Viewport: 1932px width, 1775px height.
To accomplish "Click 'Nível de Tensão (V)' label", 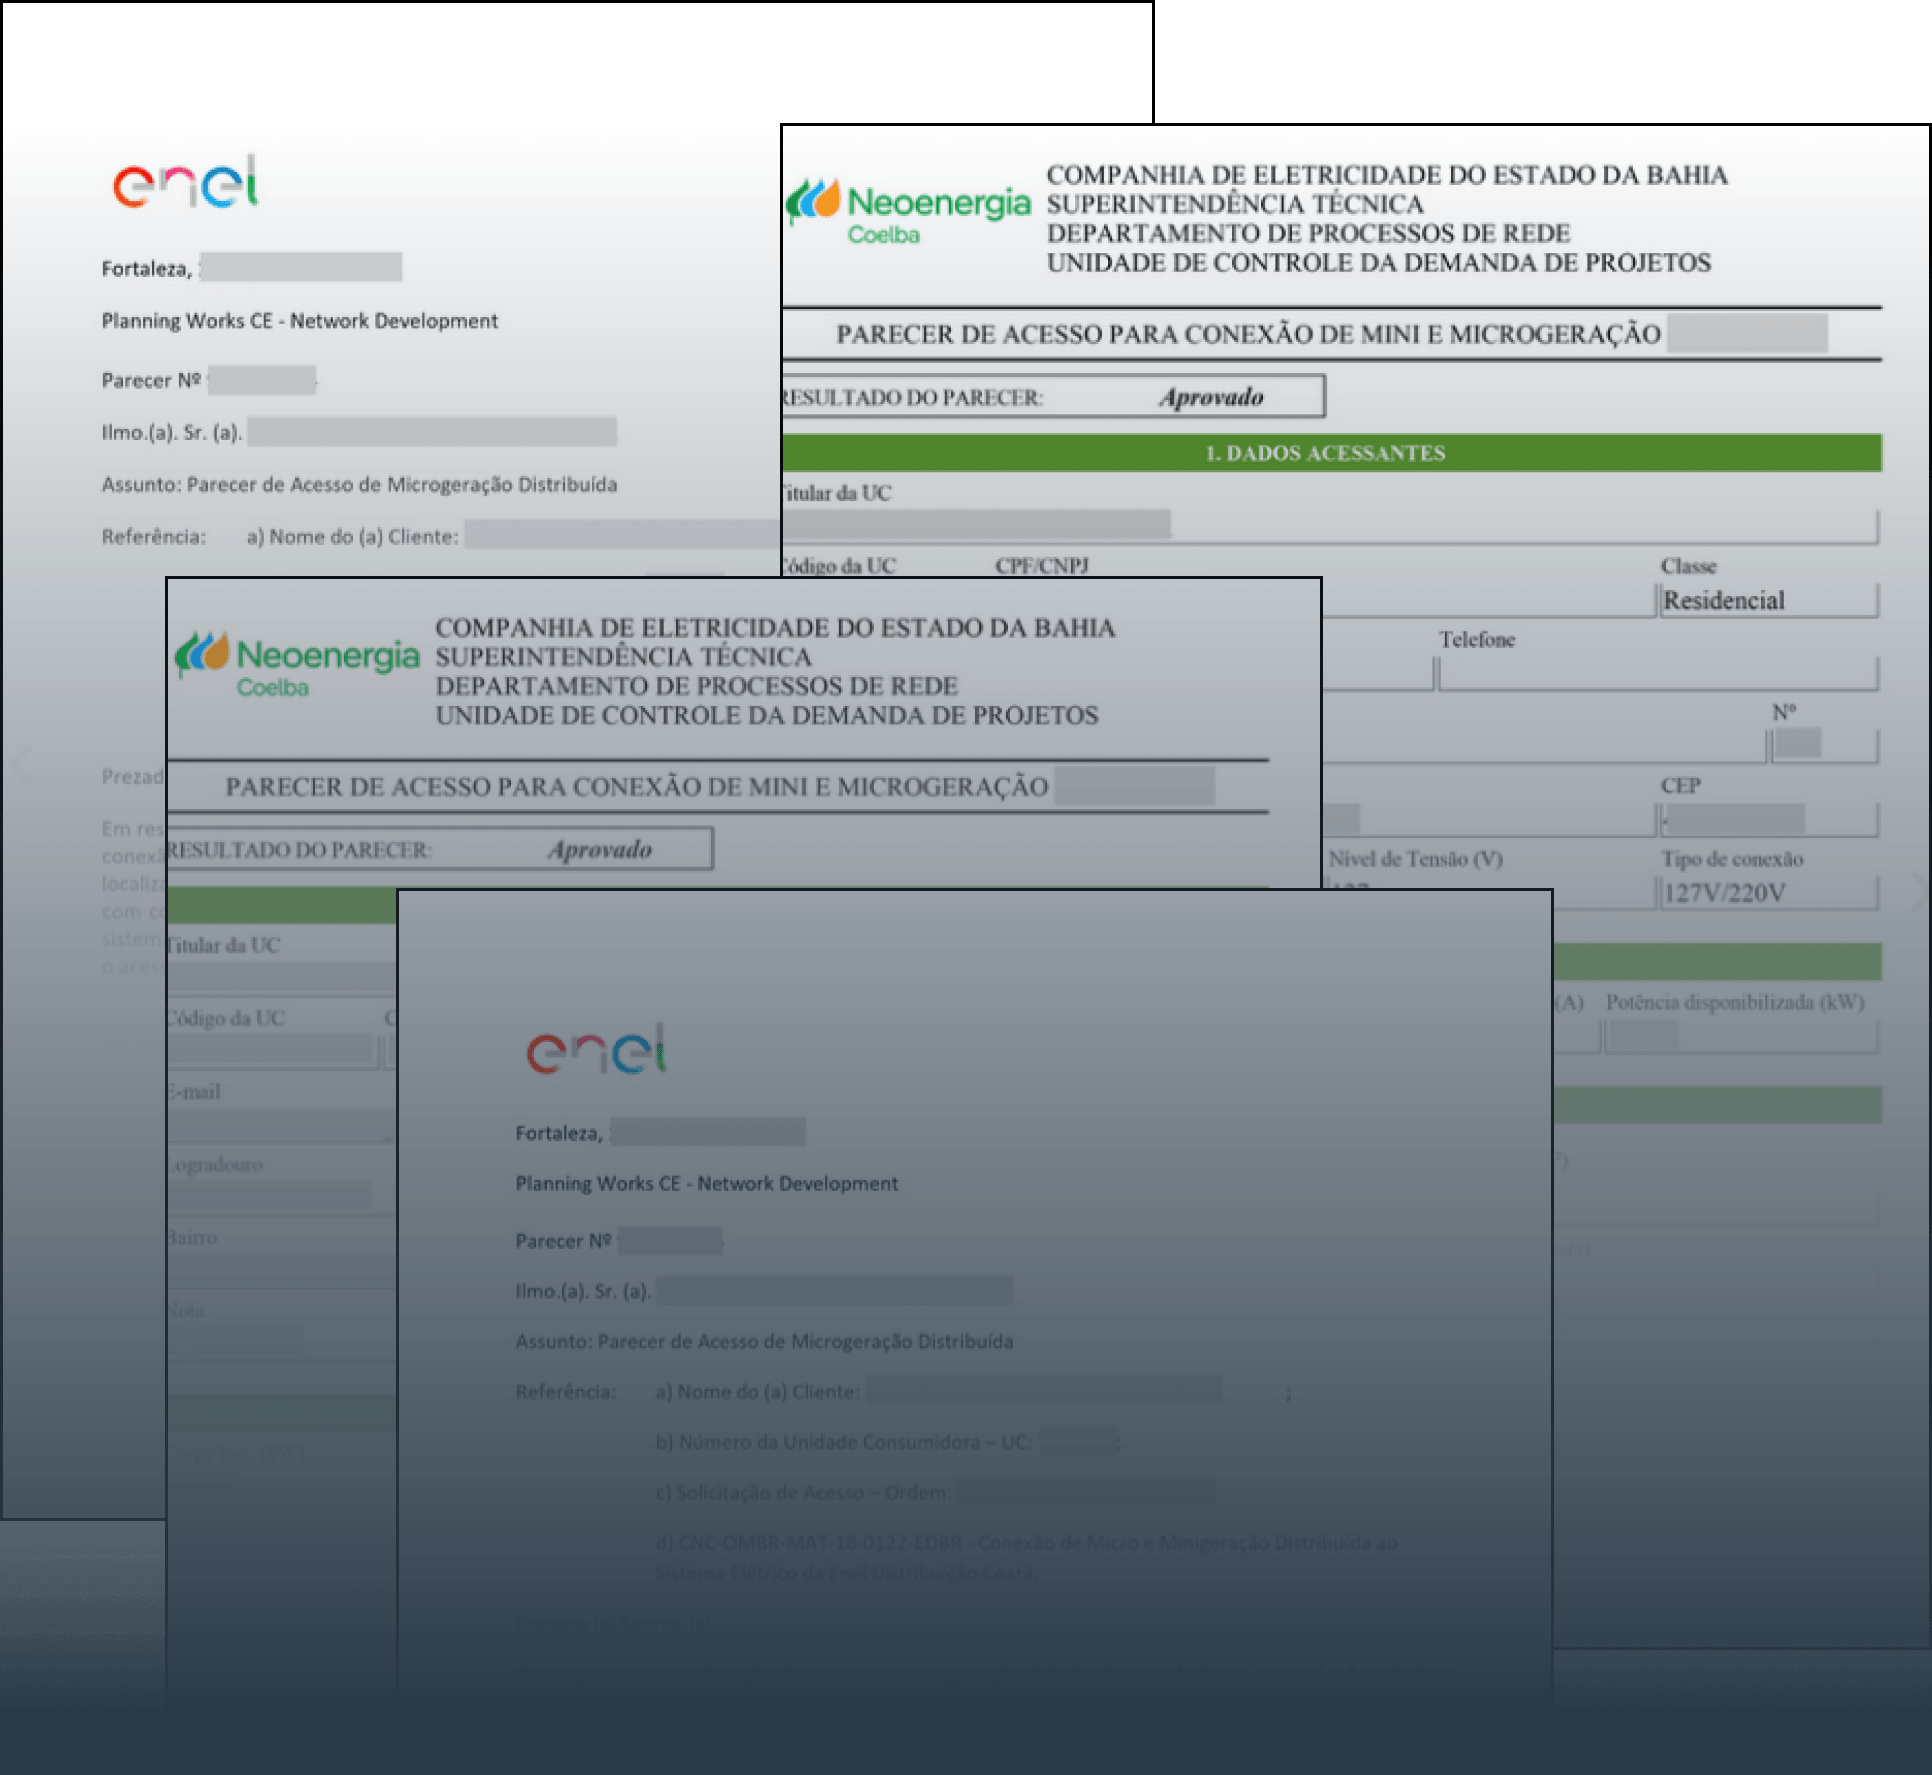I will 1415,859.
